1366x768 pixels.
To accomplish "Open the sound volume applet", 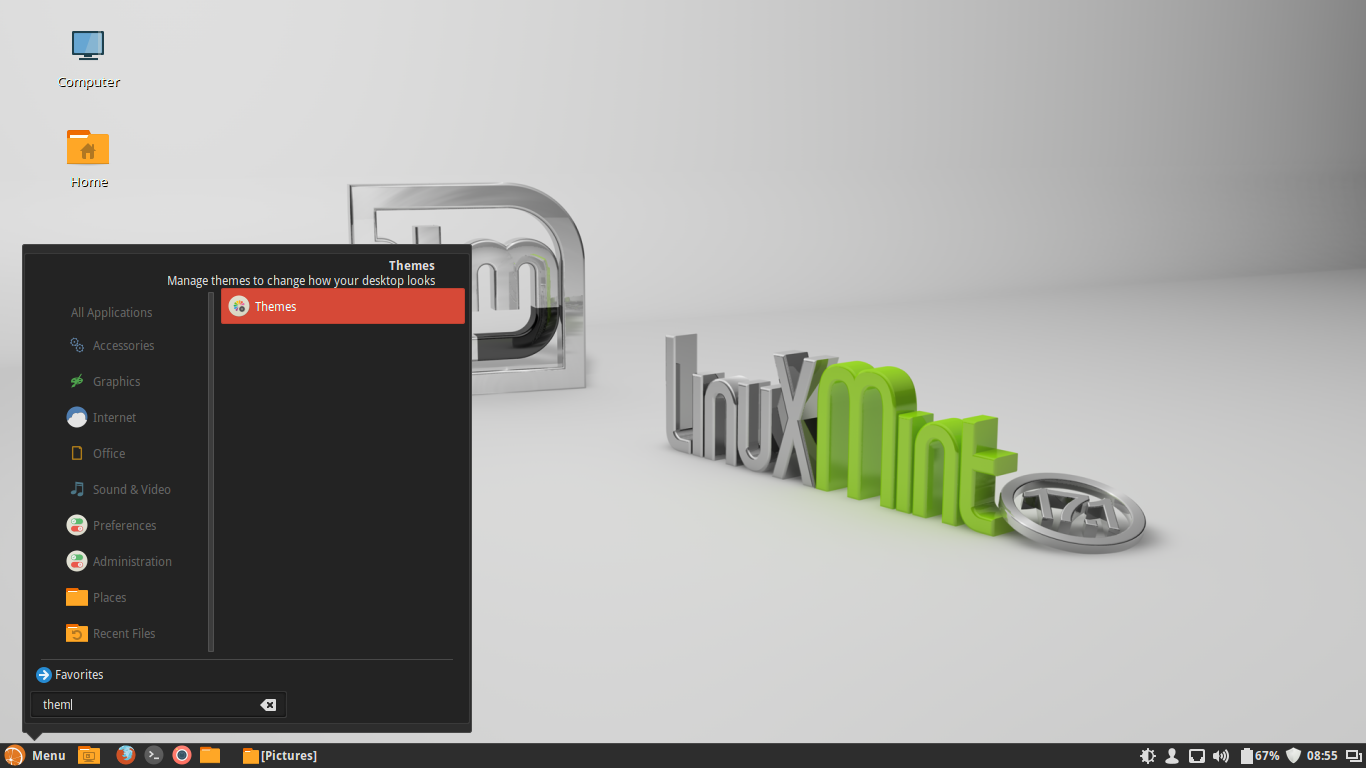I will coord(1221,756).
